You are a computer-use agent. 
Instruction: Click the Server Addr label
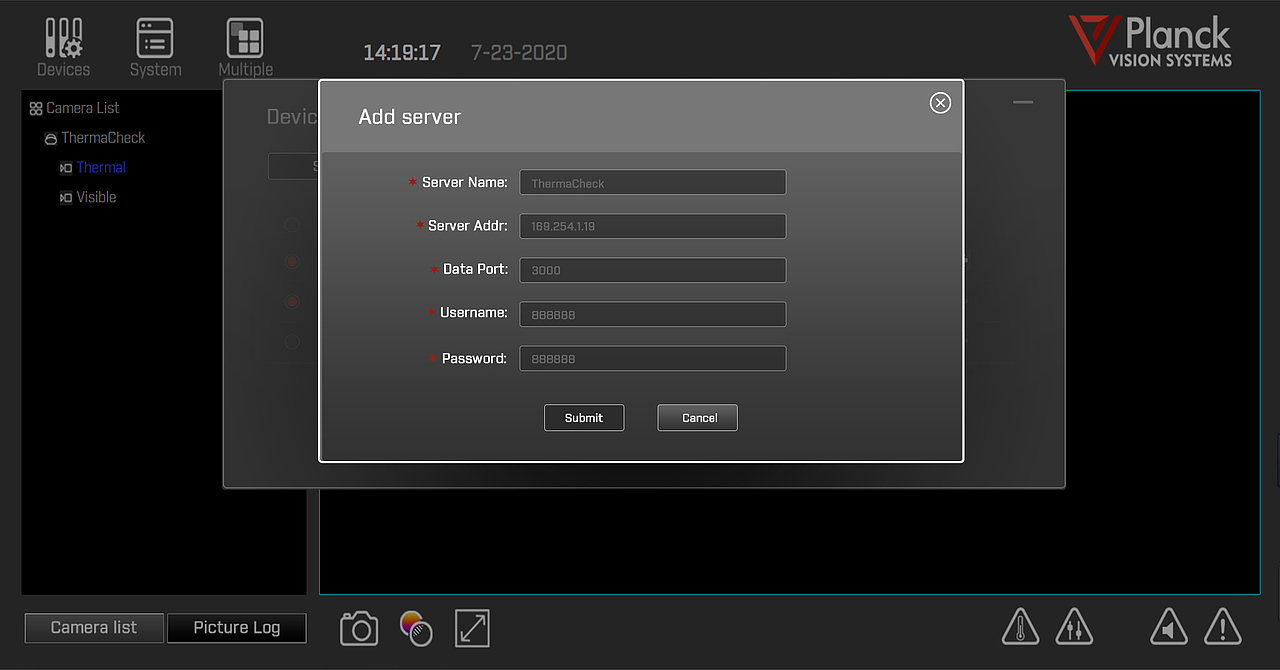(x=468, y=226)
